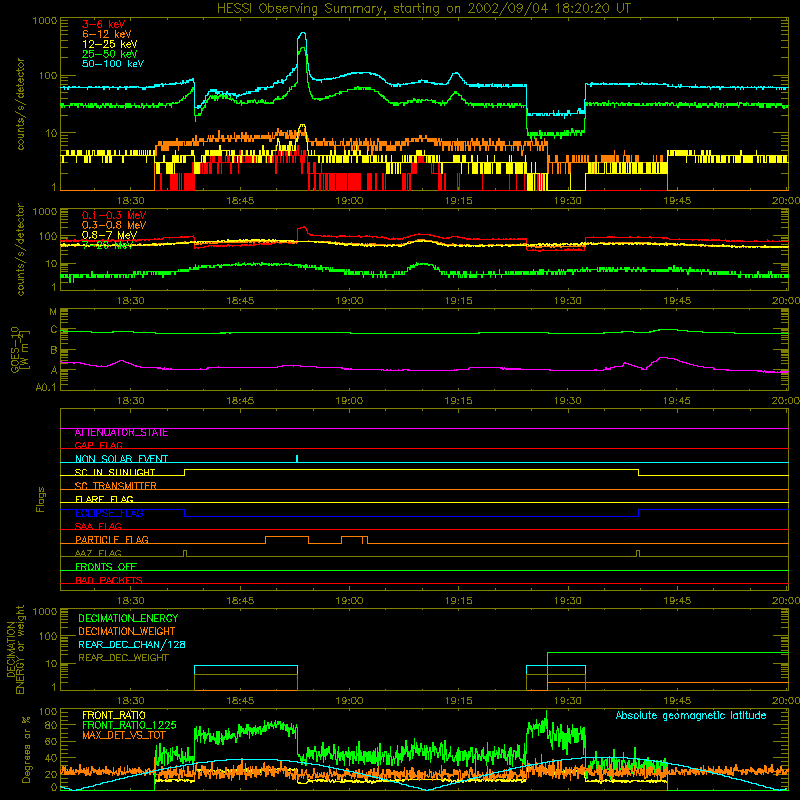Screen dimensions: 800x800
Task: Click the 'GOES-10' vertical axis label
Action: click(x=15, y=349)
